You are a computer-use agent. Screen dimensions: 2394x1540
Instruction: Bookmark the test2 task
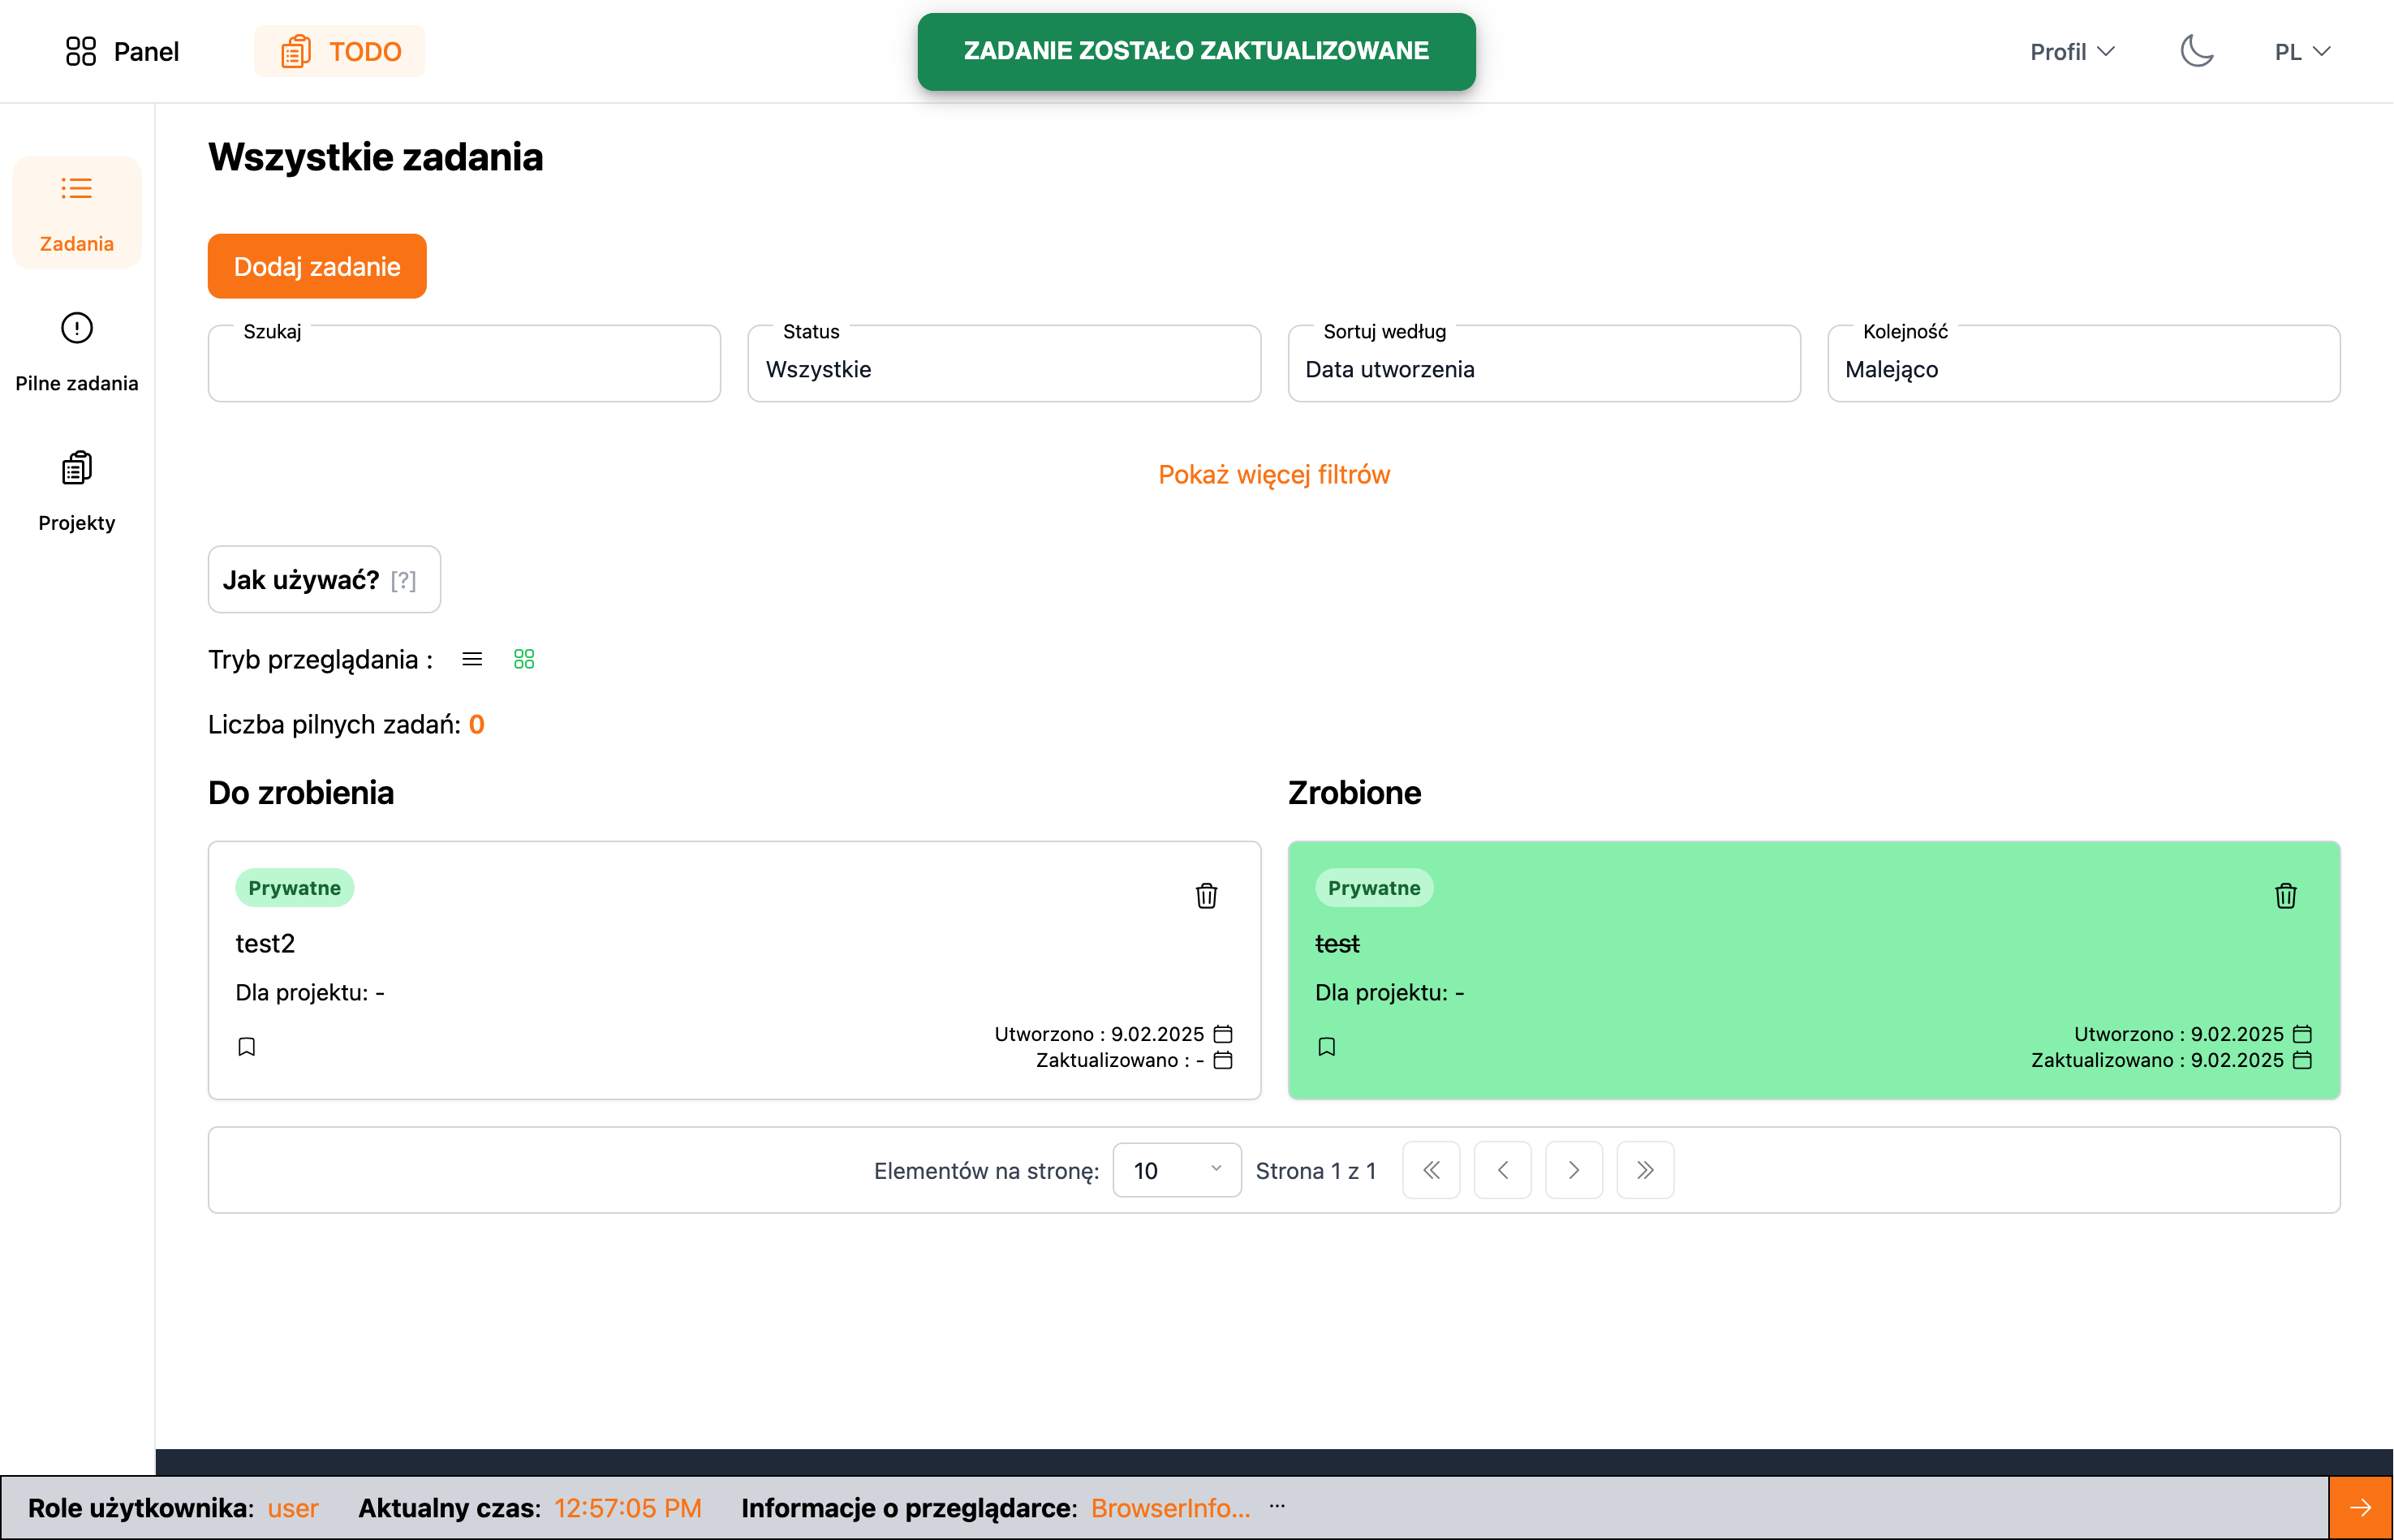coord(247,1046)
